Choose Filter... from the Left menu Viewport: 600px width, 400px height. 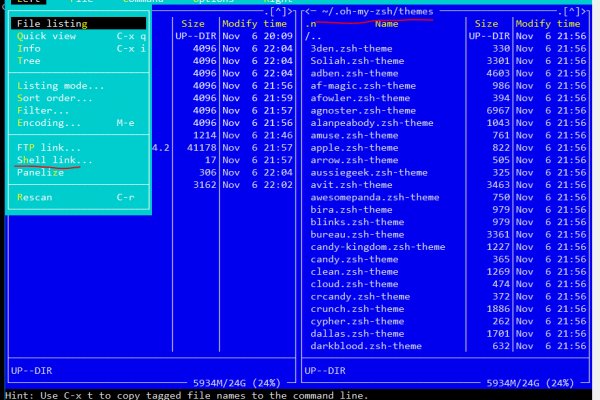44,110
